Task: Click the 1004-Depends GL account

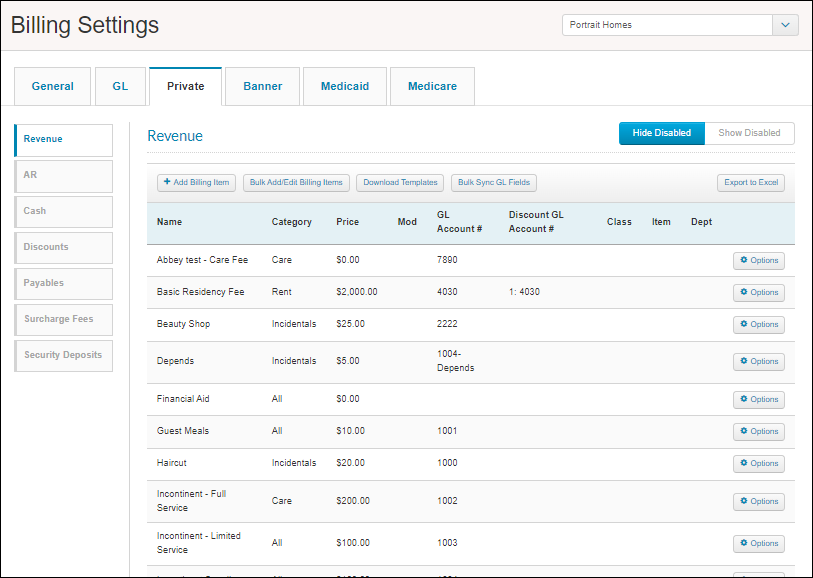Action: tap(456, 361)
